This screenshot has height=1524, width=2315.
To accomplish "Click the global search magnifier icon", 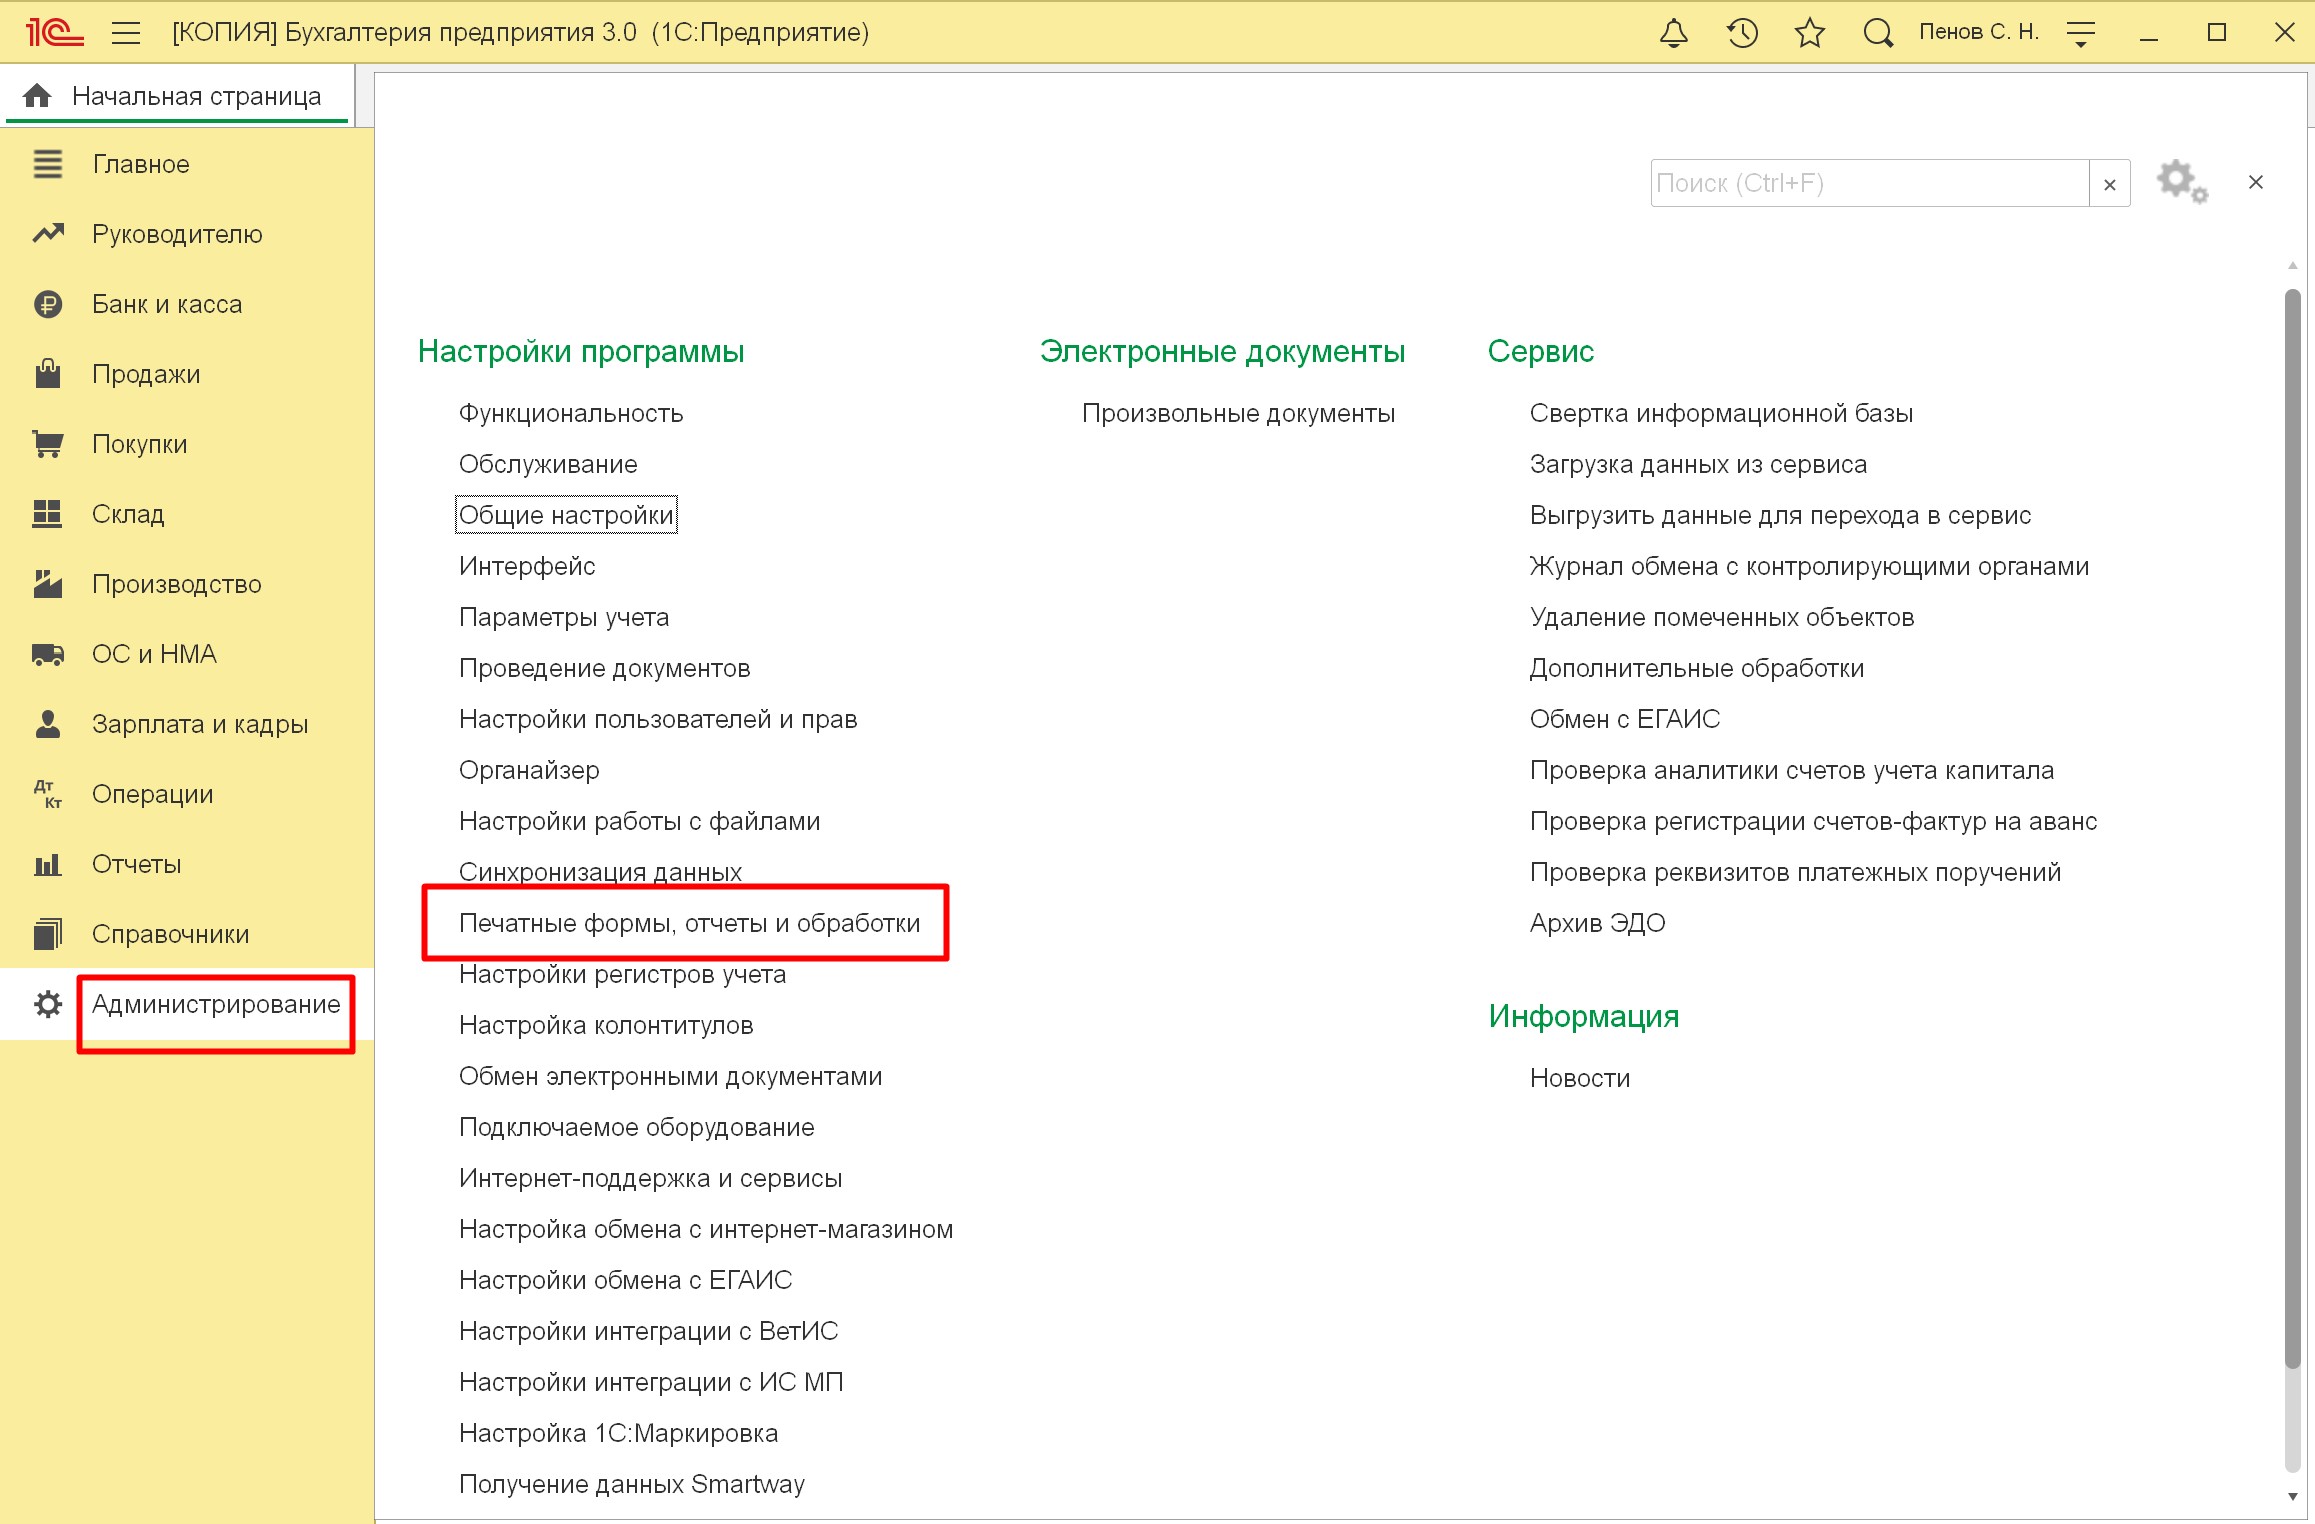I will tap(1878, 33).
